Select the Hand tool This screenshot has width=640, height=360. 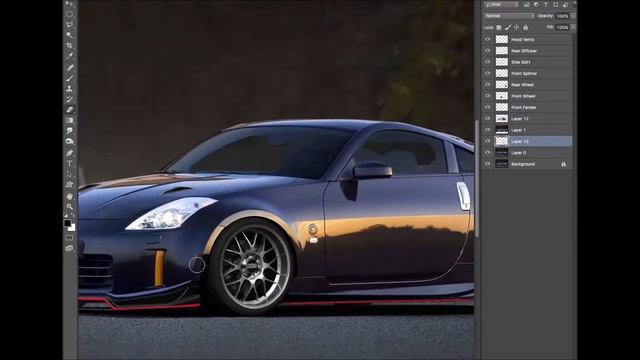pyautogui.click(x=70, y=196)
